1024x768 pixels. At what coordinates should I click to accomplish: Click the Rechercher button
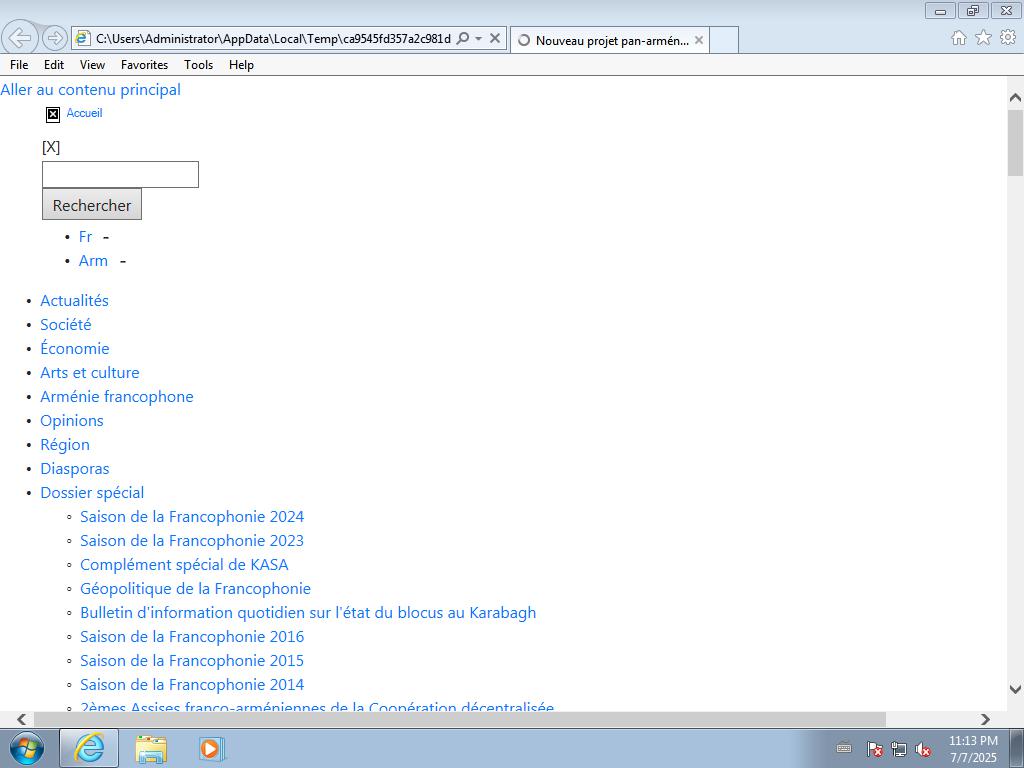click(92, 205)
